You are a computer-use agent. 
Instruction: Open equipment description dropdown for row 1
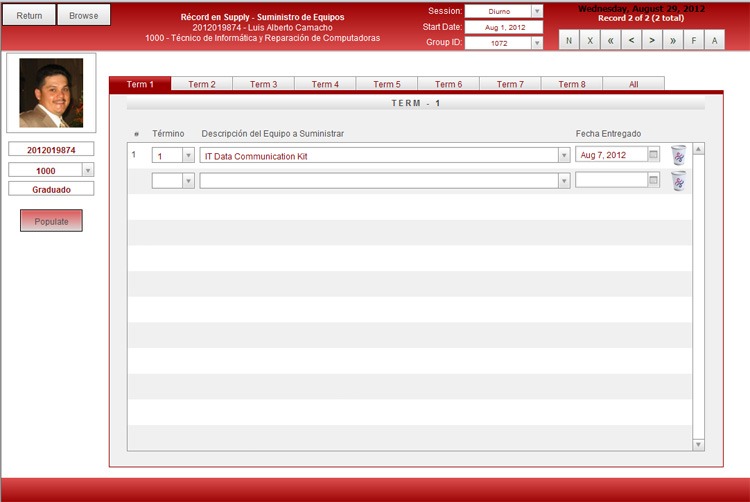tap(564, 155)
